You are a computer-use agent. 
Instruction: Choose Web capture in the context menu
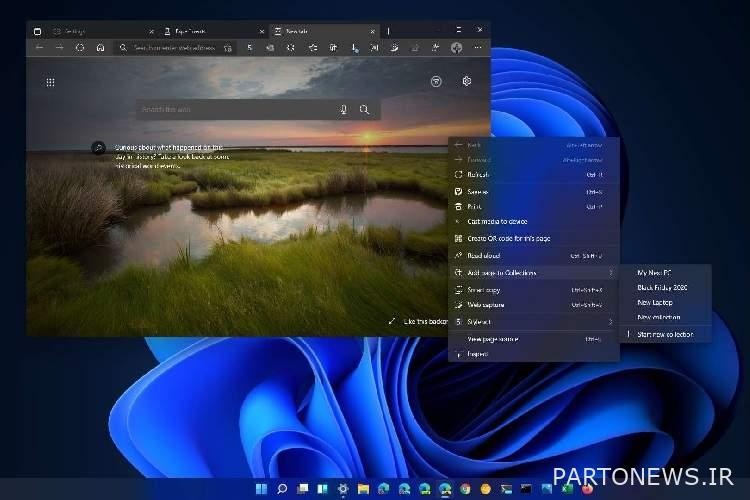[x=533, y=305]
